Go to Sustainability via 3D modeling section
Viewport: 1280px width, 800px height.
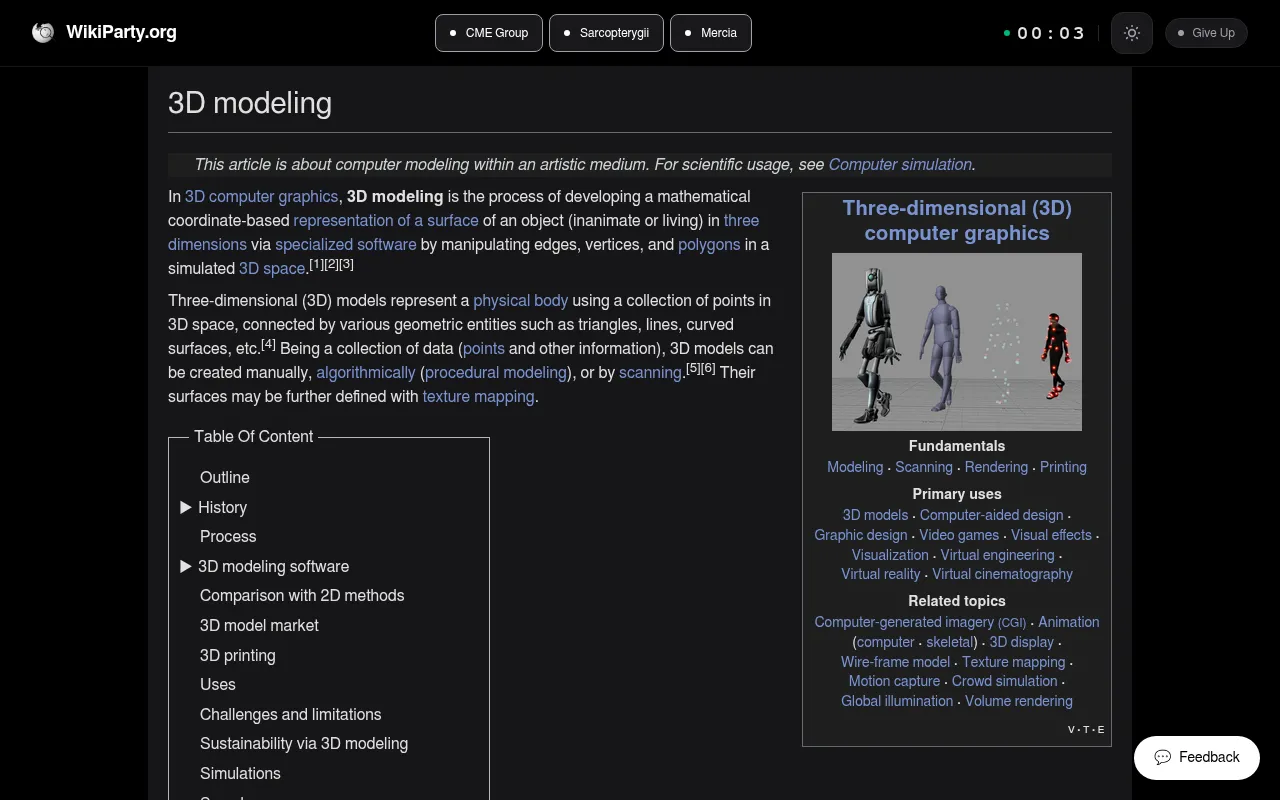tap(304, 743)
